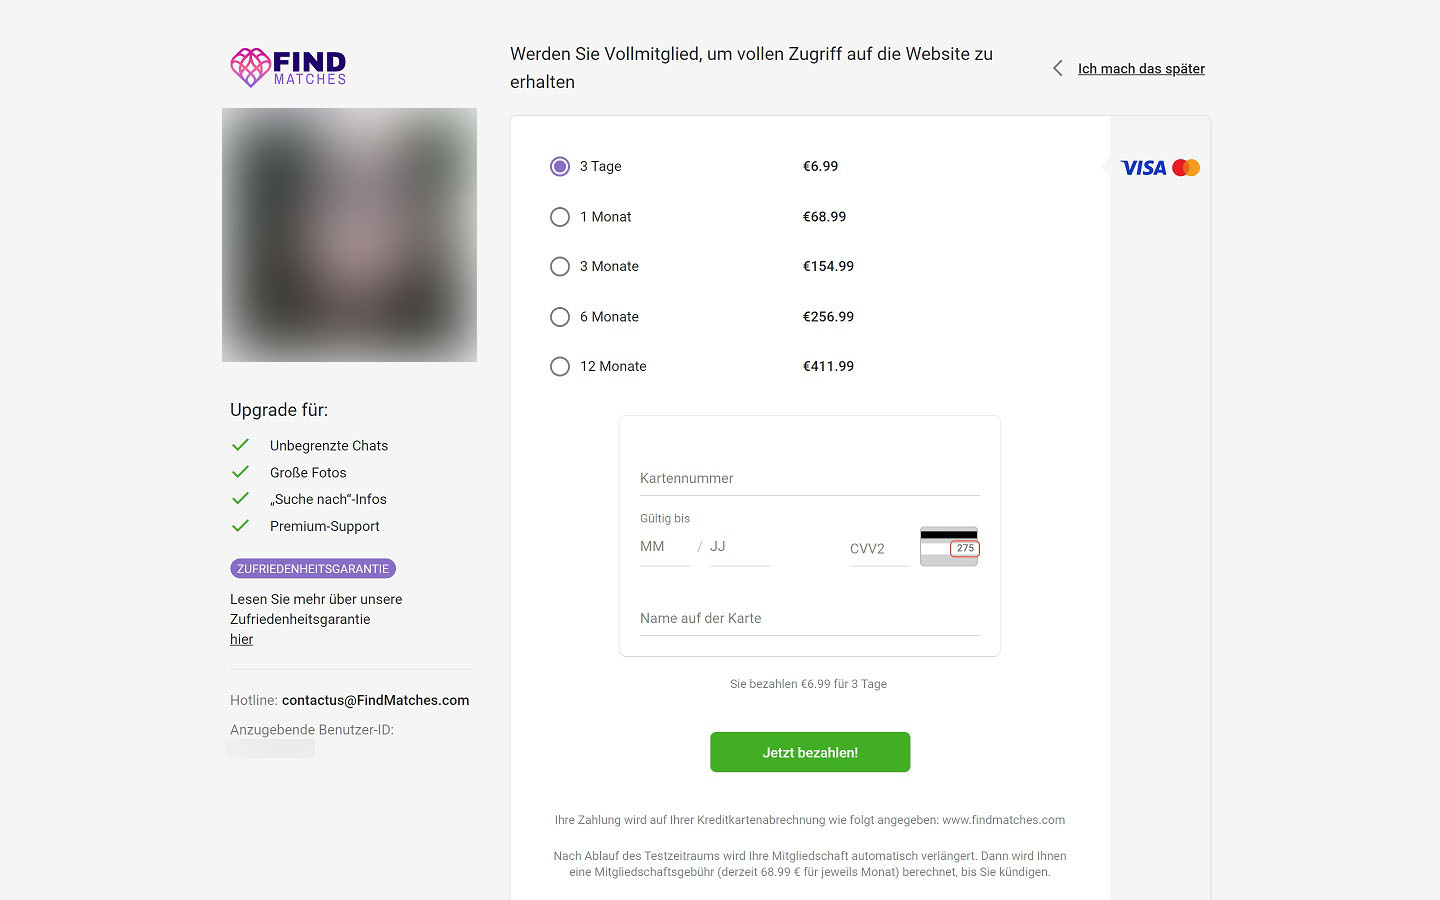Open the ZUFRIEDENHEITSGARANTIE badge

313,567
